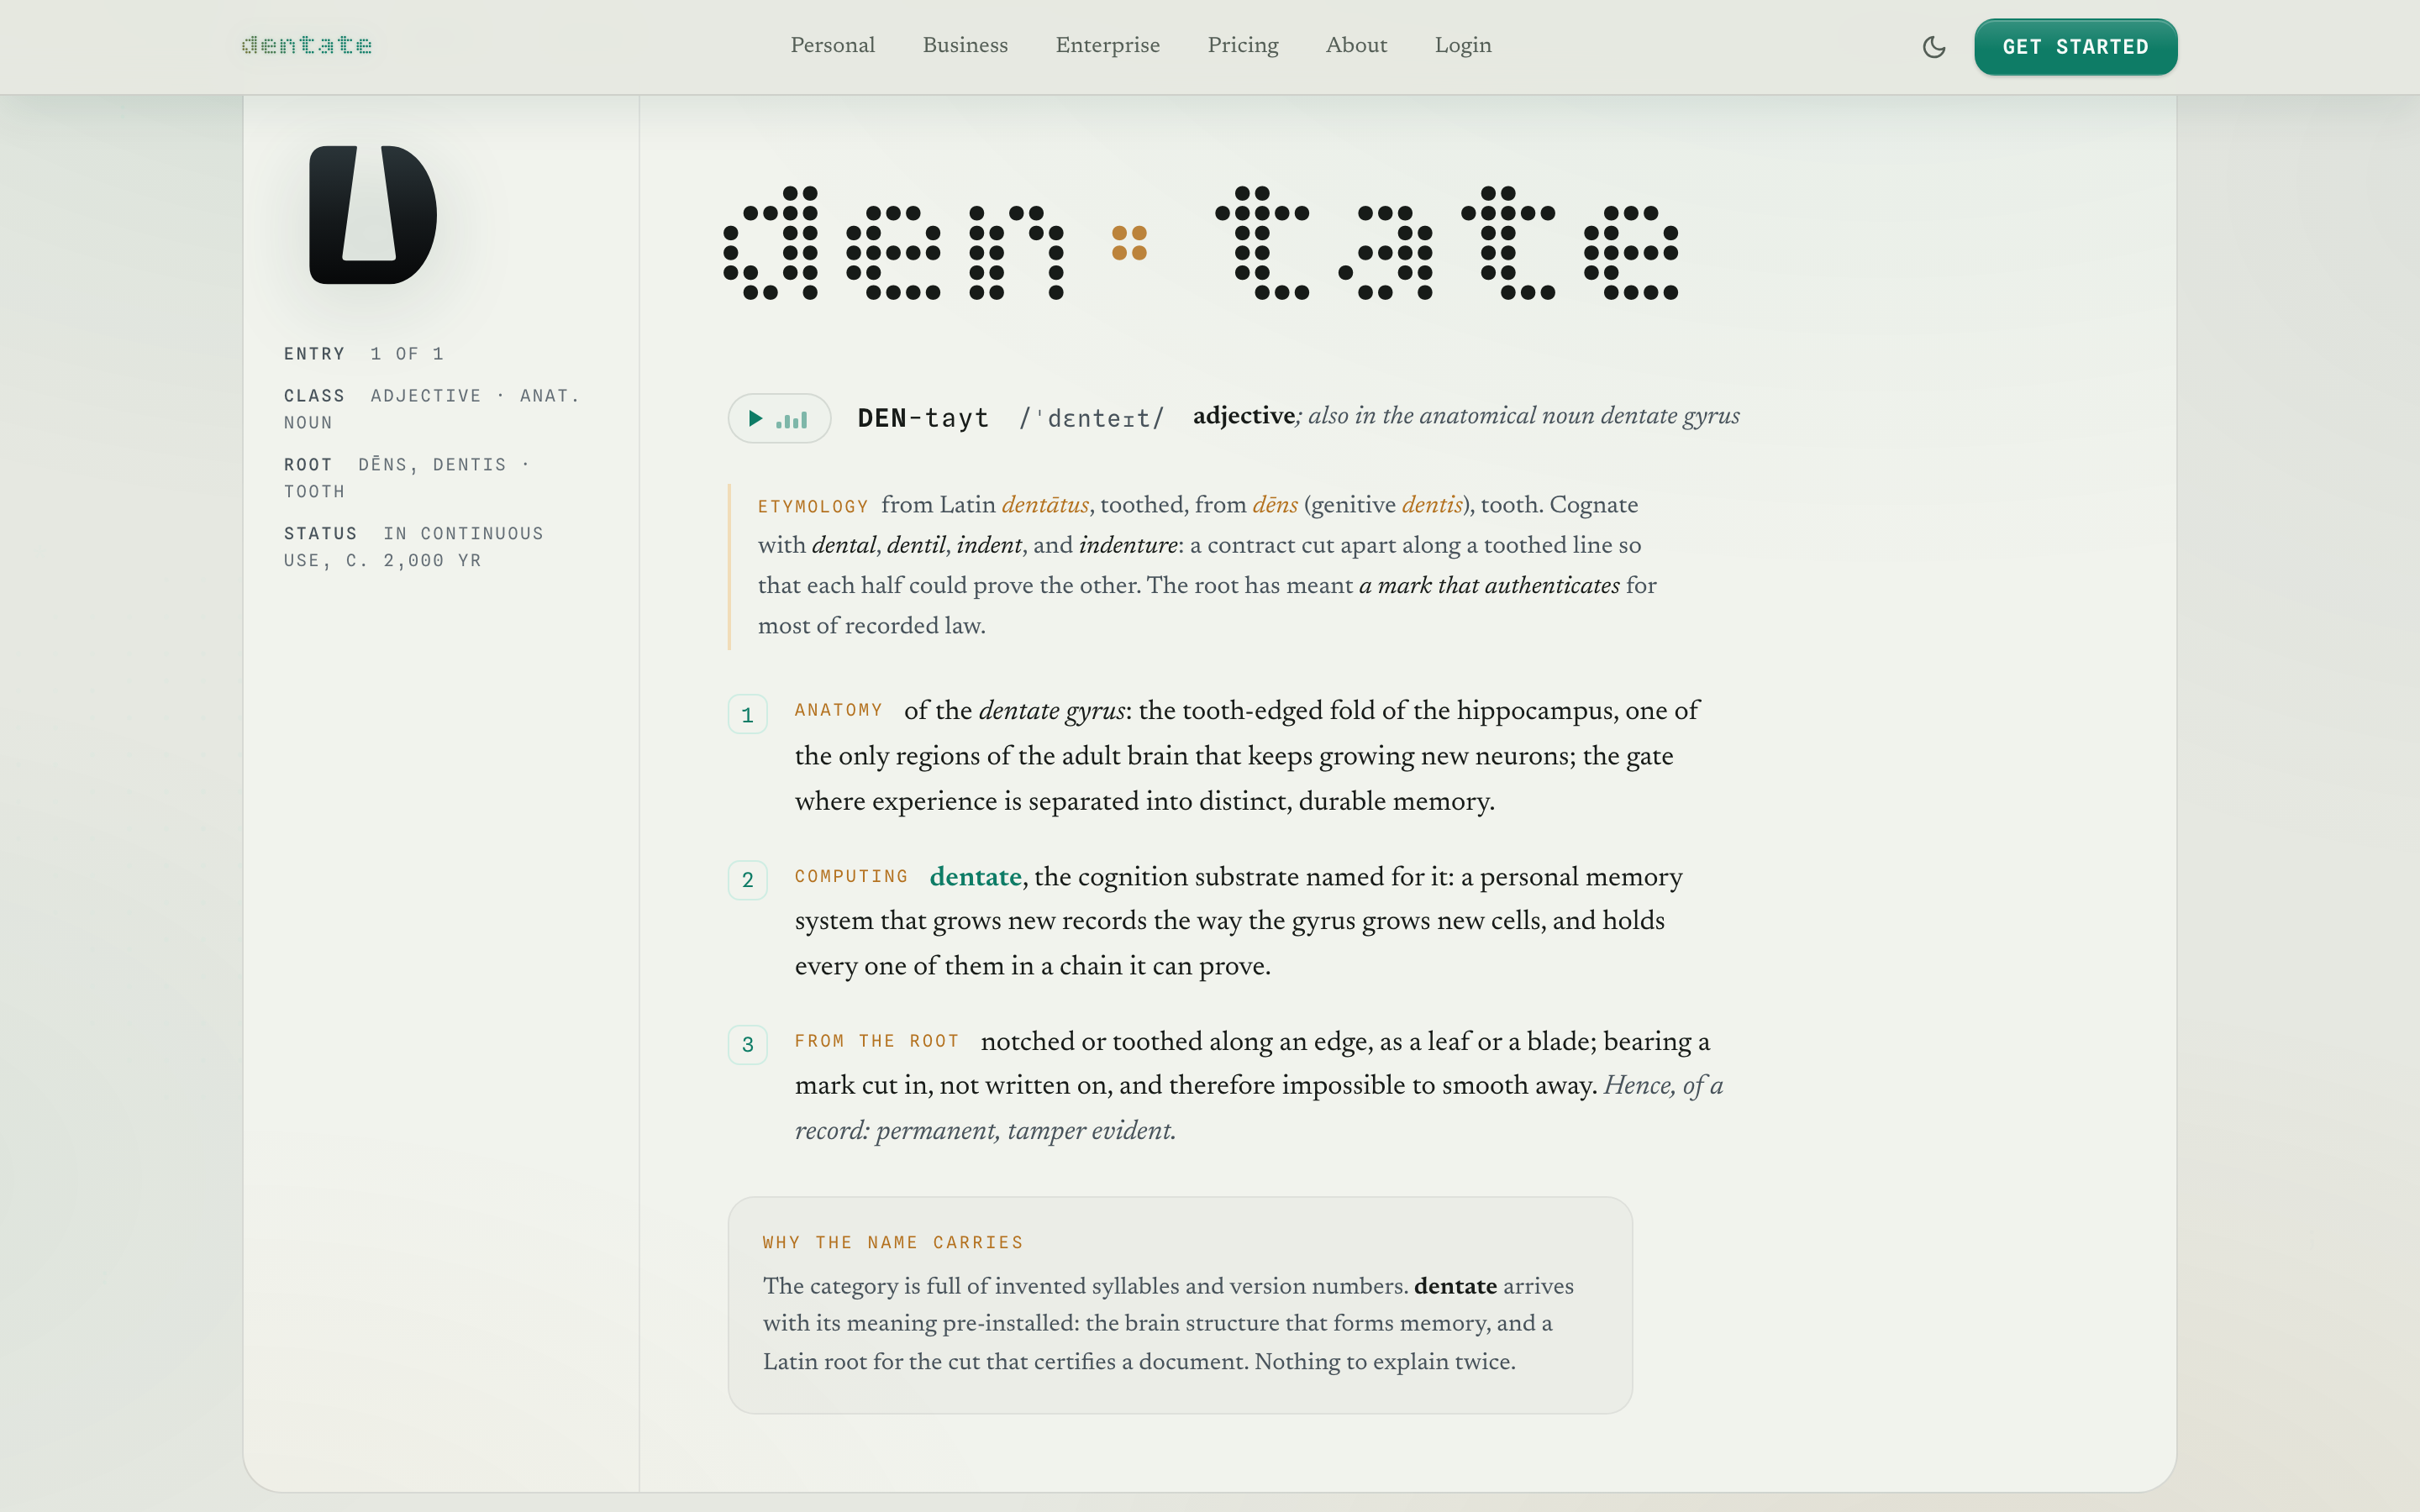Click the number 1 definition badge

(x=747, y=714)
